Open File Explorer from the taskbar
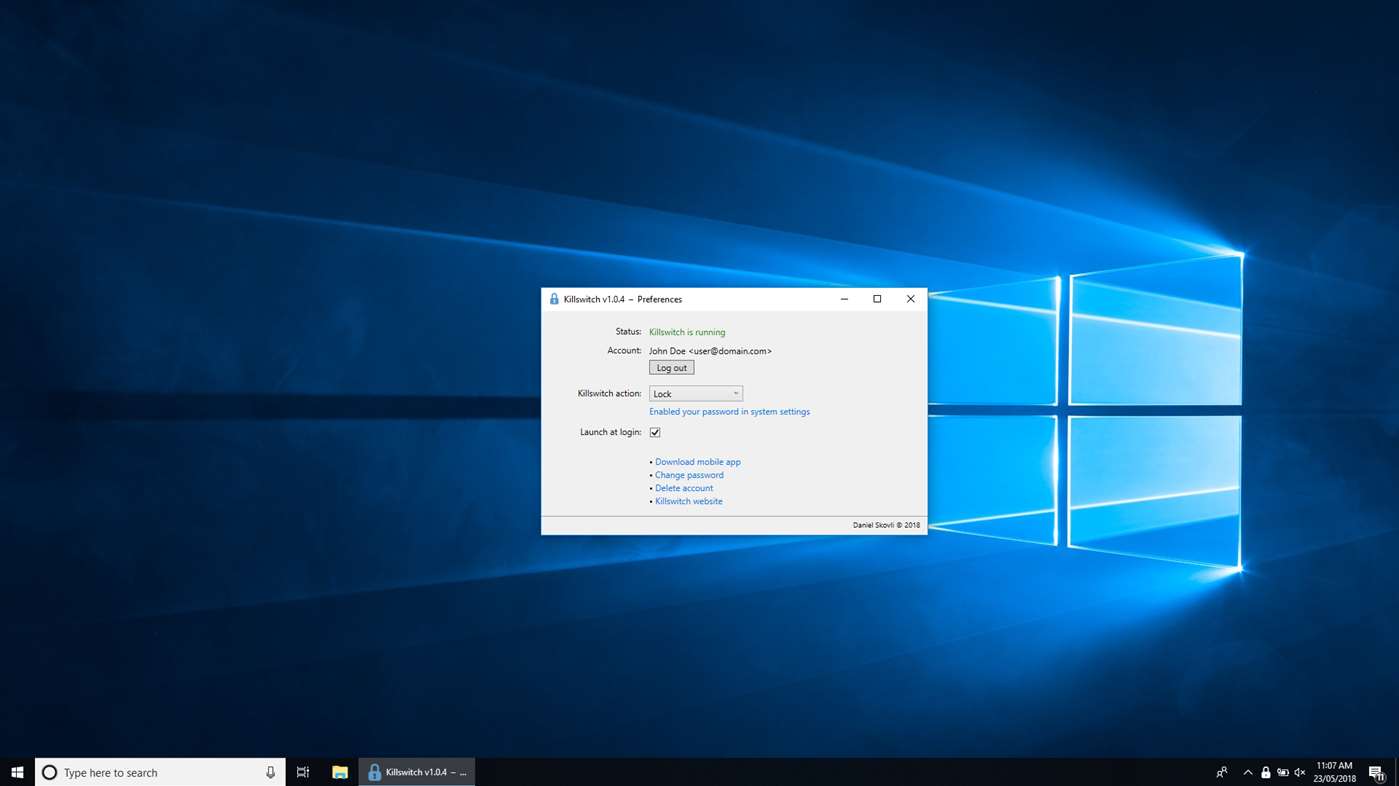Image resolution: width=1399 pixels, height=786 pixels. click(x=340, y=773)
